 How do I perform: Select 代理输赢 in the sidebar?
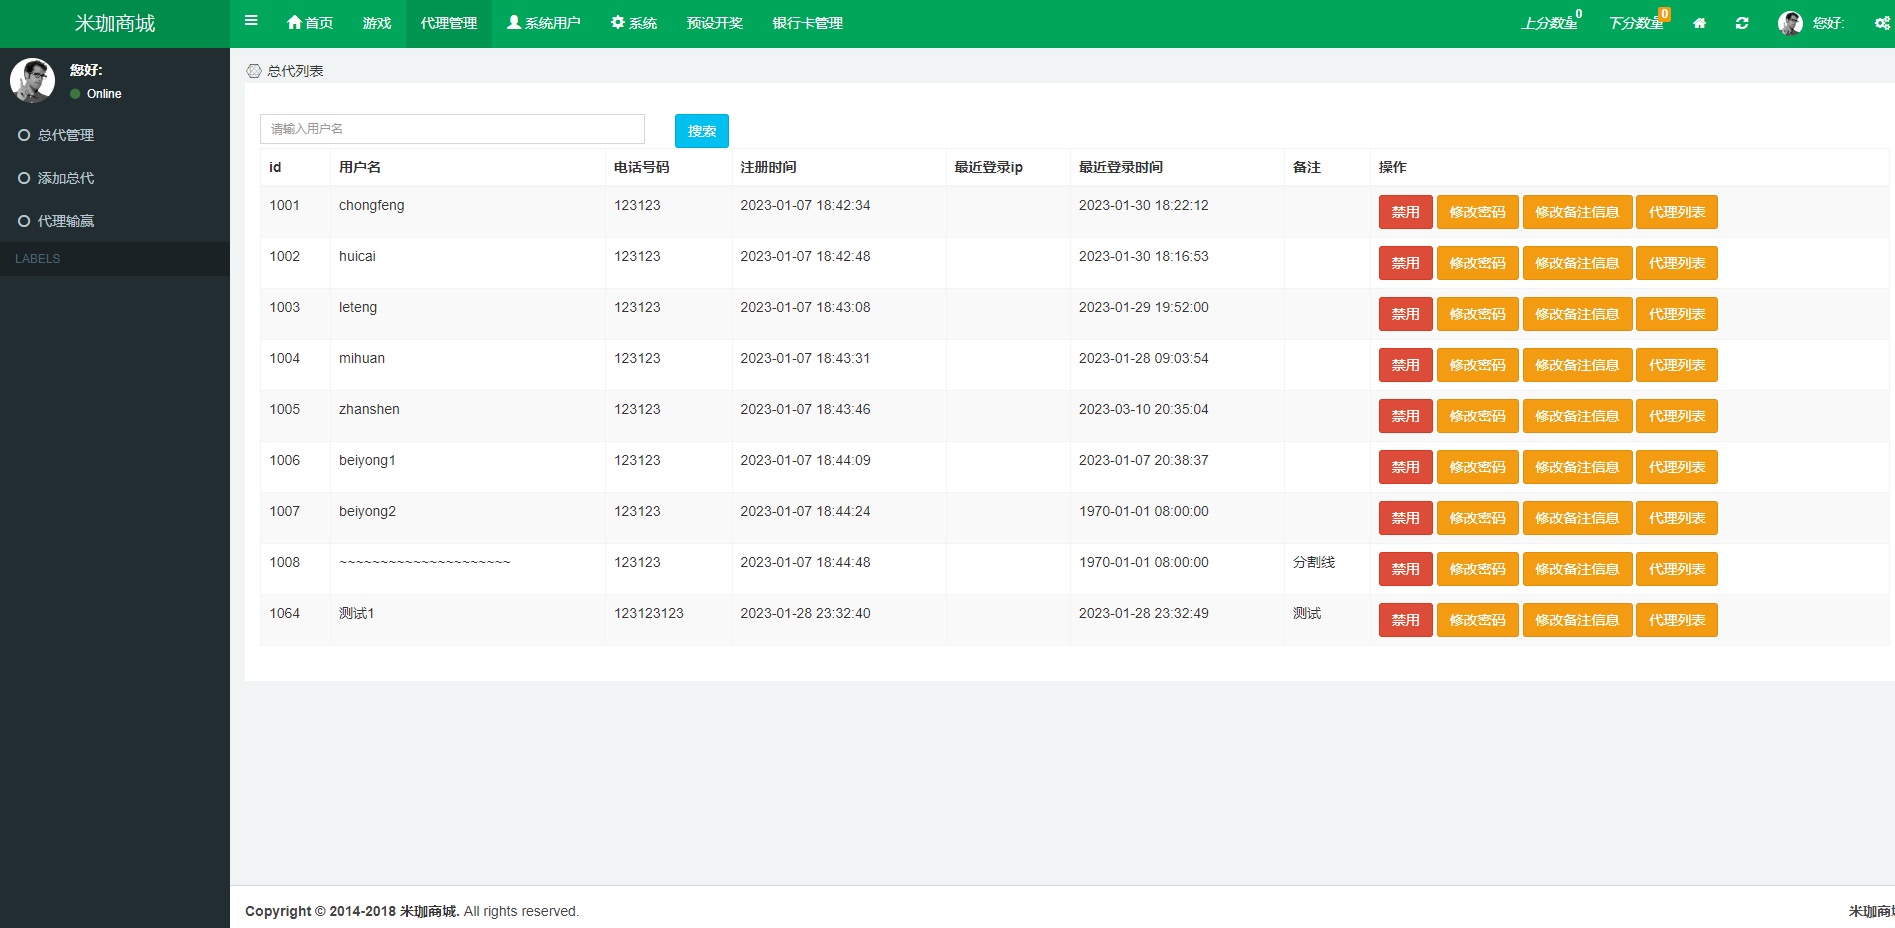pyautogui.click(x=66, y=221)
